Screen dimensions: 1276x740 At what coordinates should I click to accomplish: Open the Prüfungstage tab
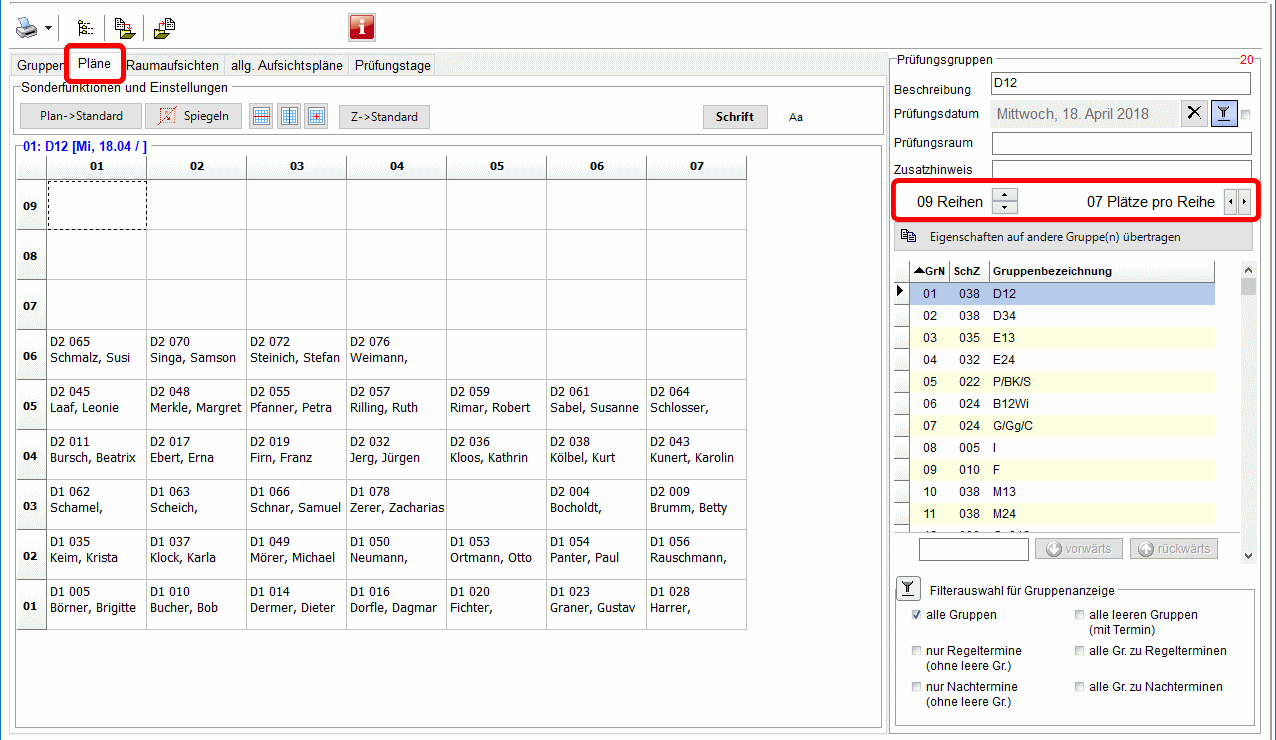coord(392,66)
